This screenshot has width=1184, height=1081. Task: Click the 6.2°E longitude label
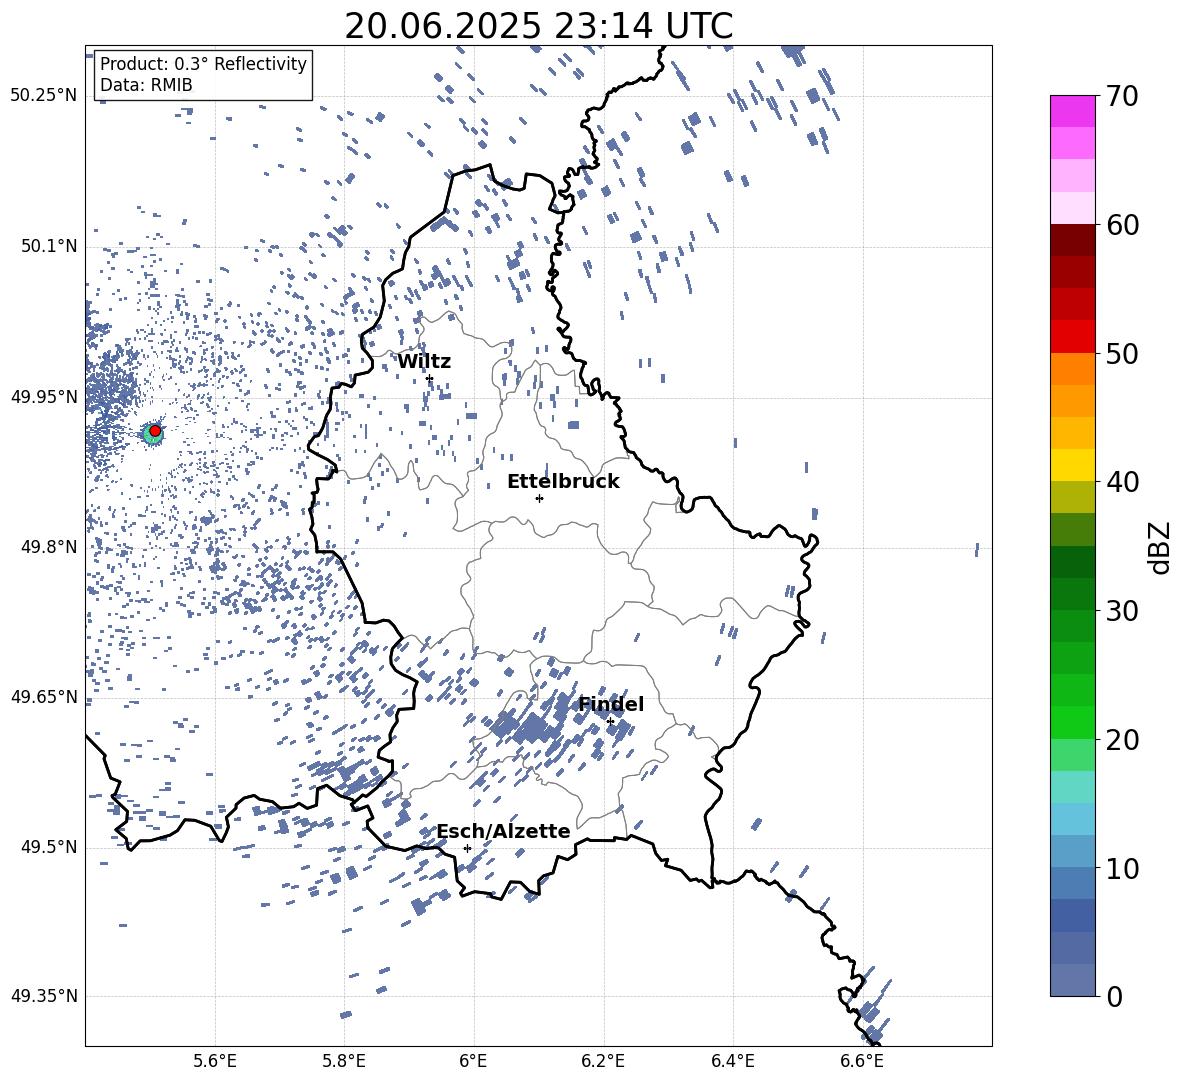[x=603, y=1061]
